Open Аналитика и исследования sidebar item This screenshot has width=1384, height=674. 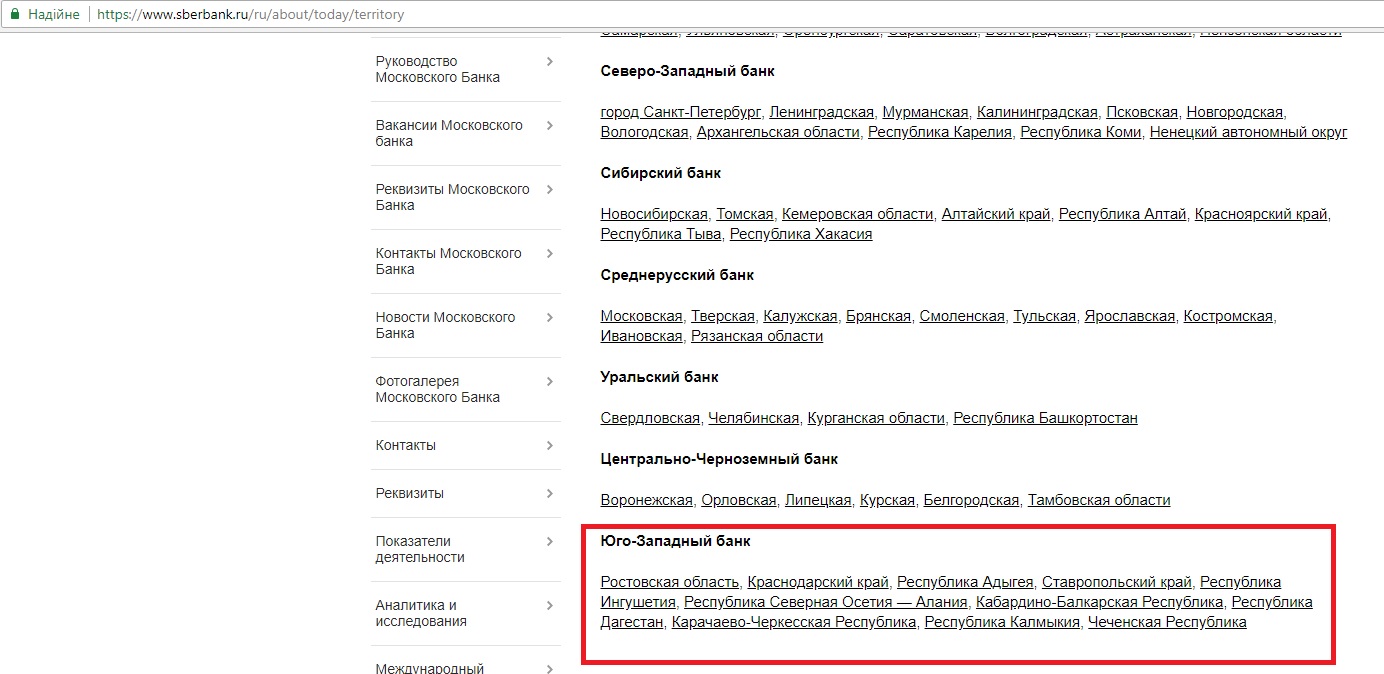click(422, 613)
